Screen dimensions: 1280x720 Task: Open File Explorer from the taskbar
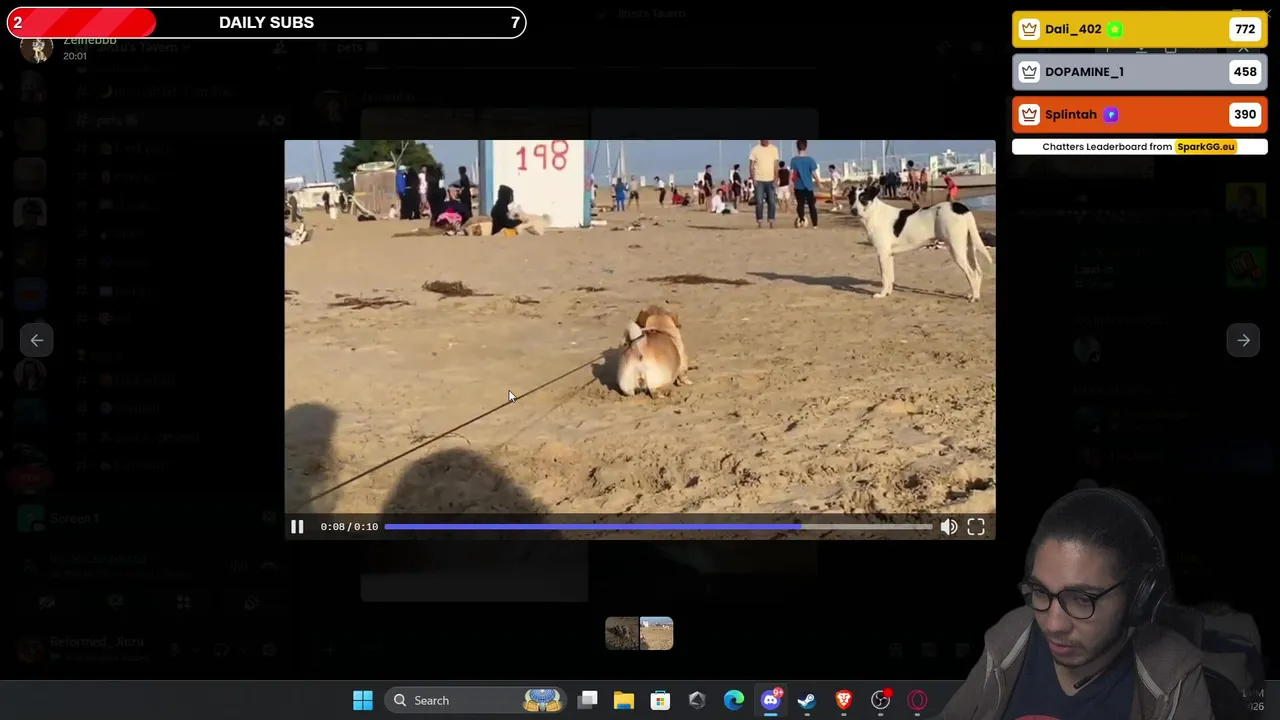(624, 701)
